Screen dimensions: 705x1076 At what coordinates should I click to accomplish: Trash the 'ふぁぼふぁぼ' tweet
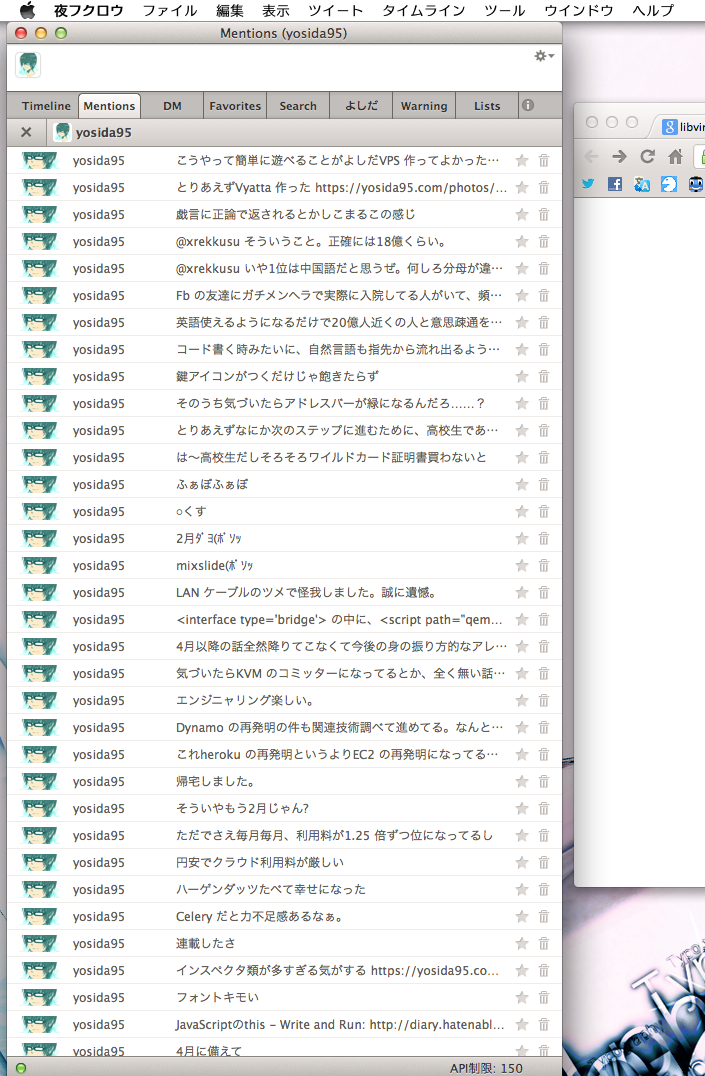(544, 484)
